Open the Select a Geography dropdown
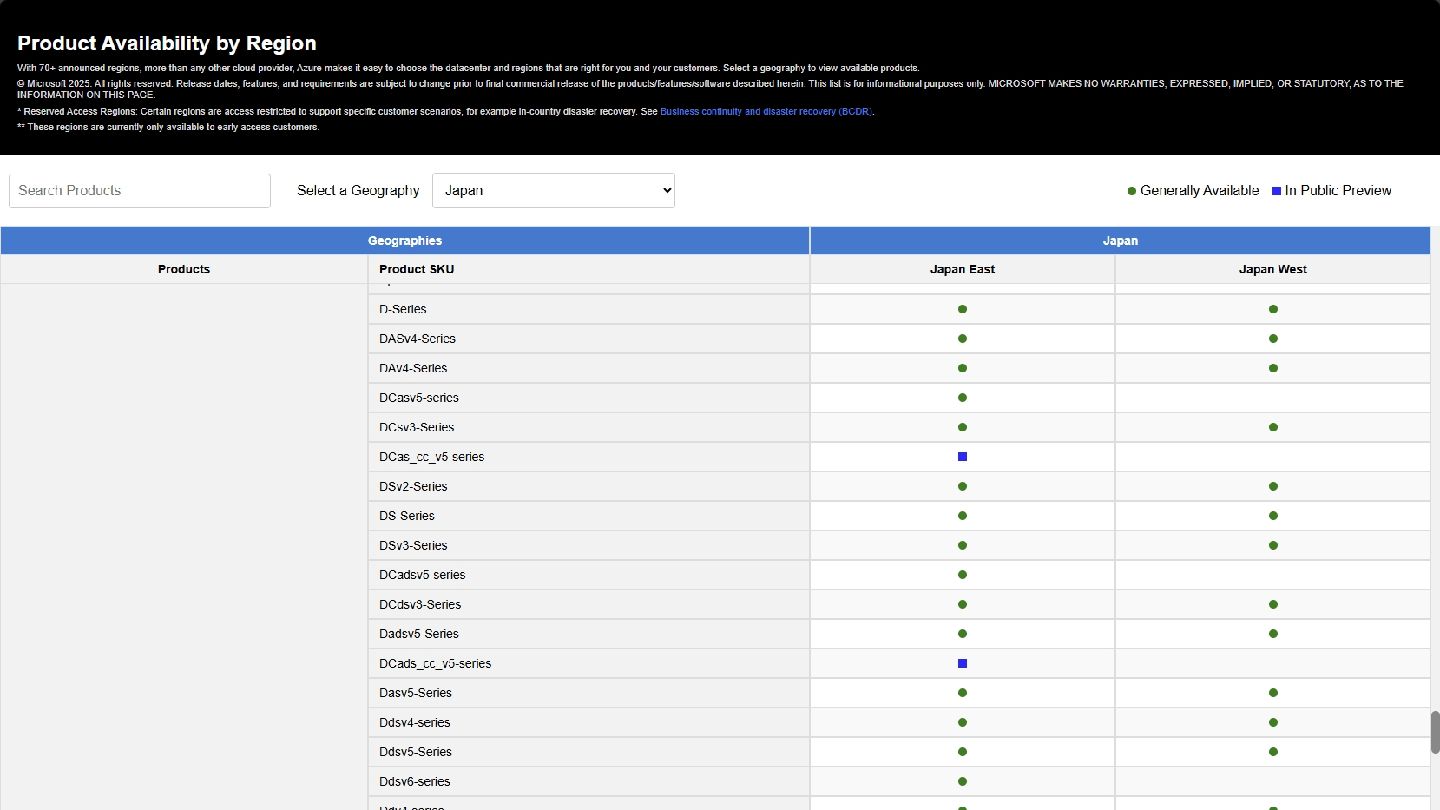Screen dimensions: 1440x810 tap(553, 191)
